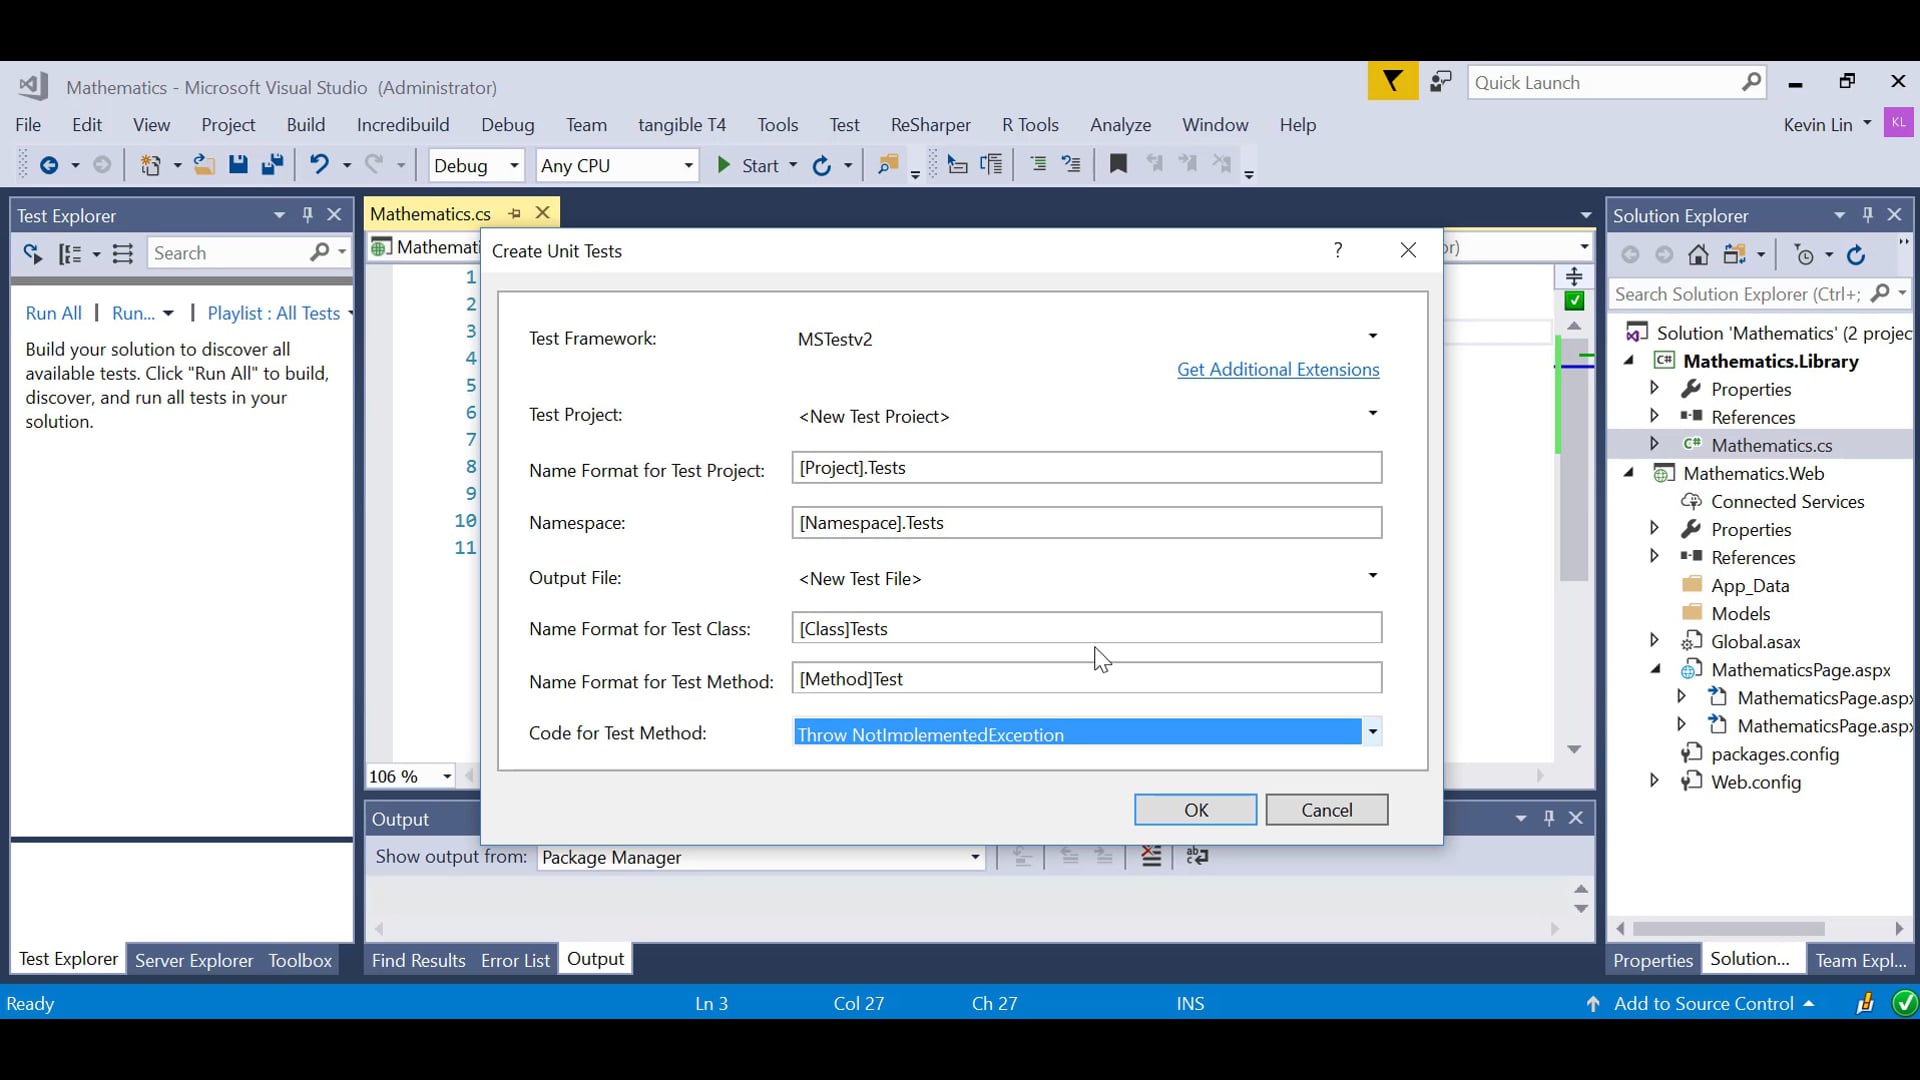Refresh Solution Explorer with the refresh icon

(x=1856, y=255)
